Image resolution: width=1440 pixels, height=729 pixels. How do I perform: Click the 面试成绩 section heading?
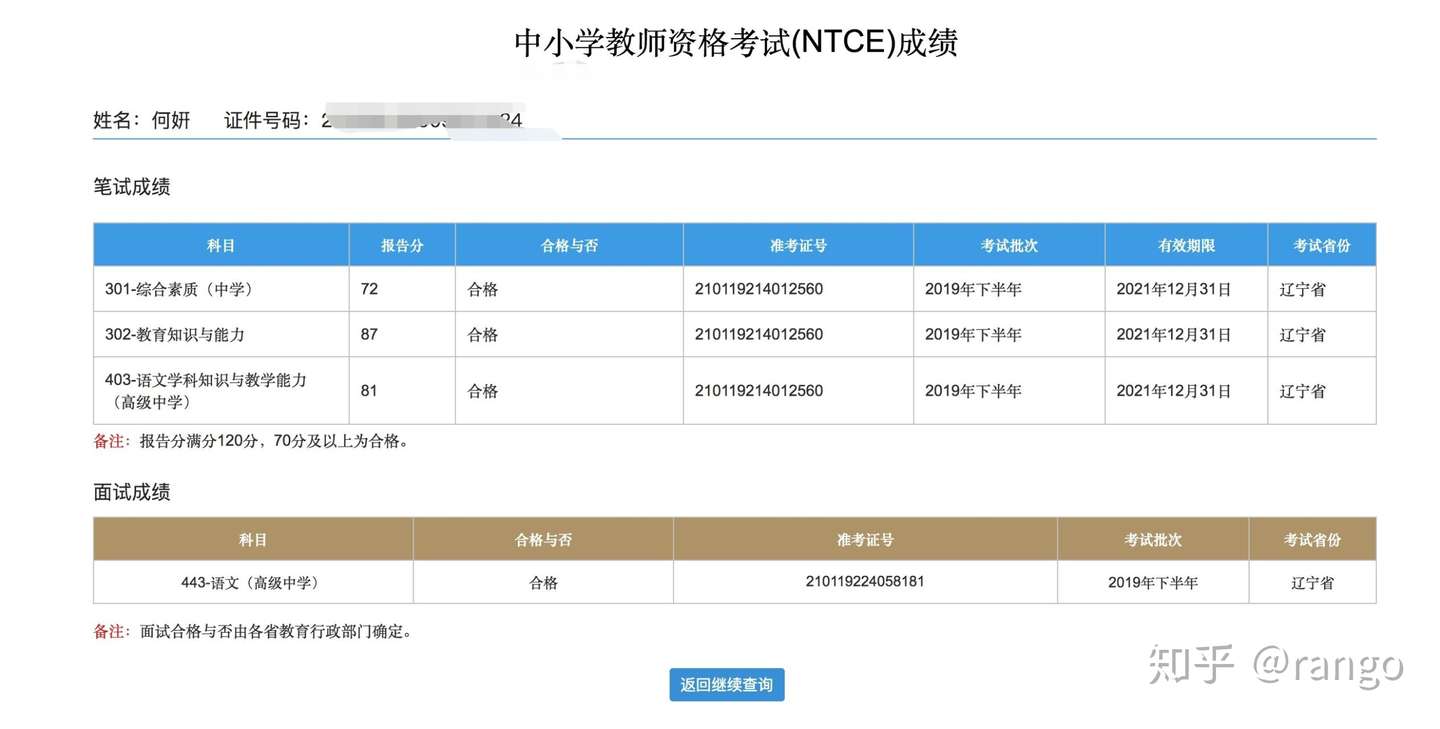pyautogui.click(x=132, y=492)
